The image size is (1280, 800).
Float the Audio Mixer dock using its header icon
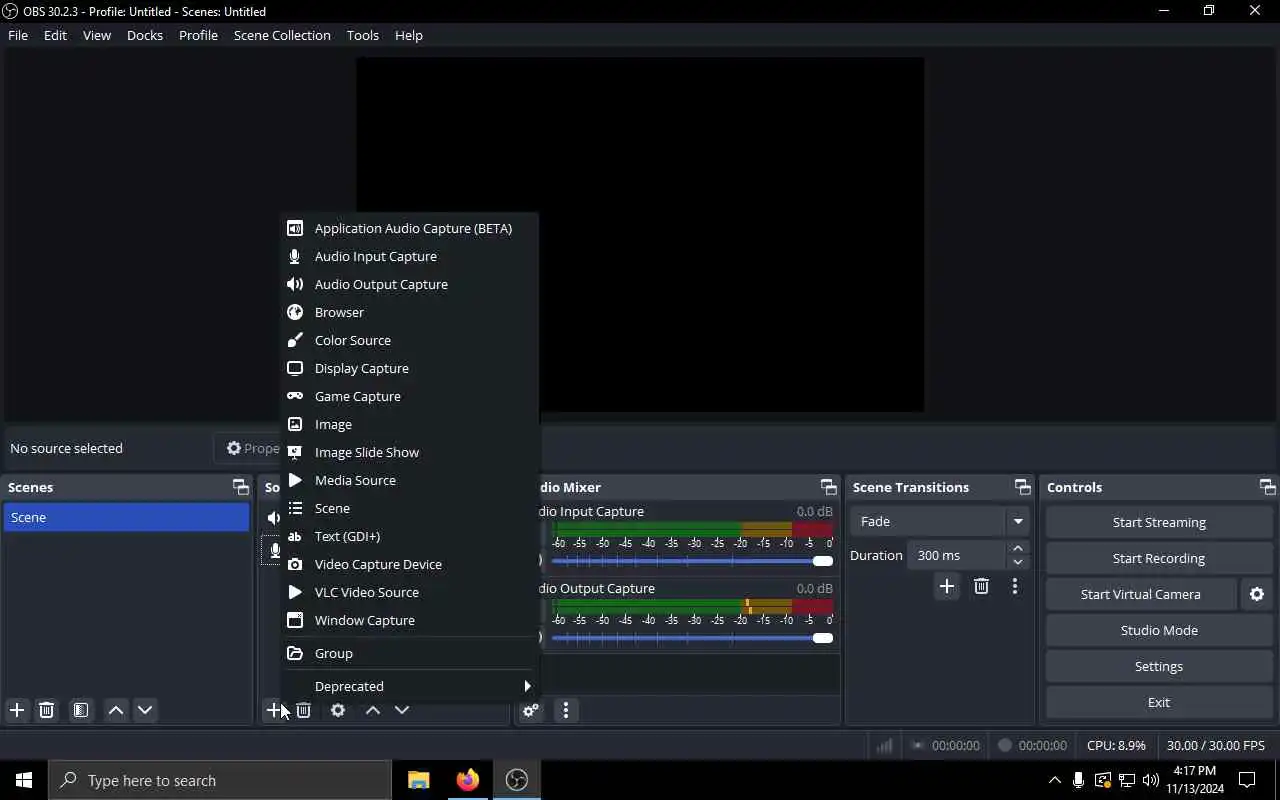click(x=828, y=487)
